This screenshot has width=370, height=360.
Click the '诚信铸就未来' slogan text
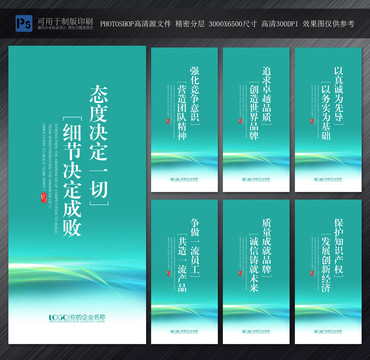[254, 264]
